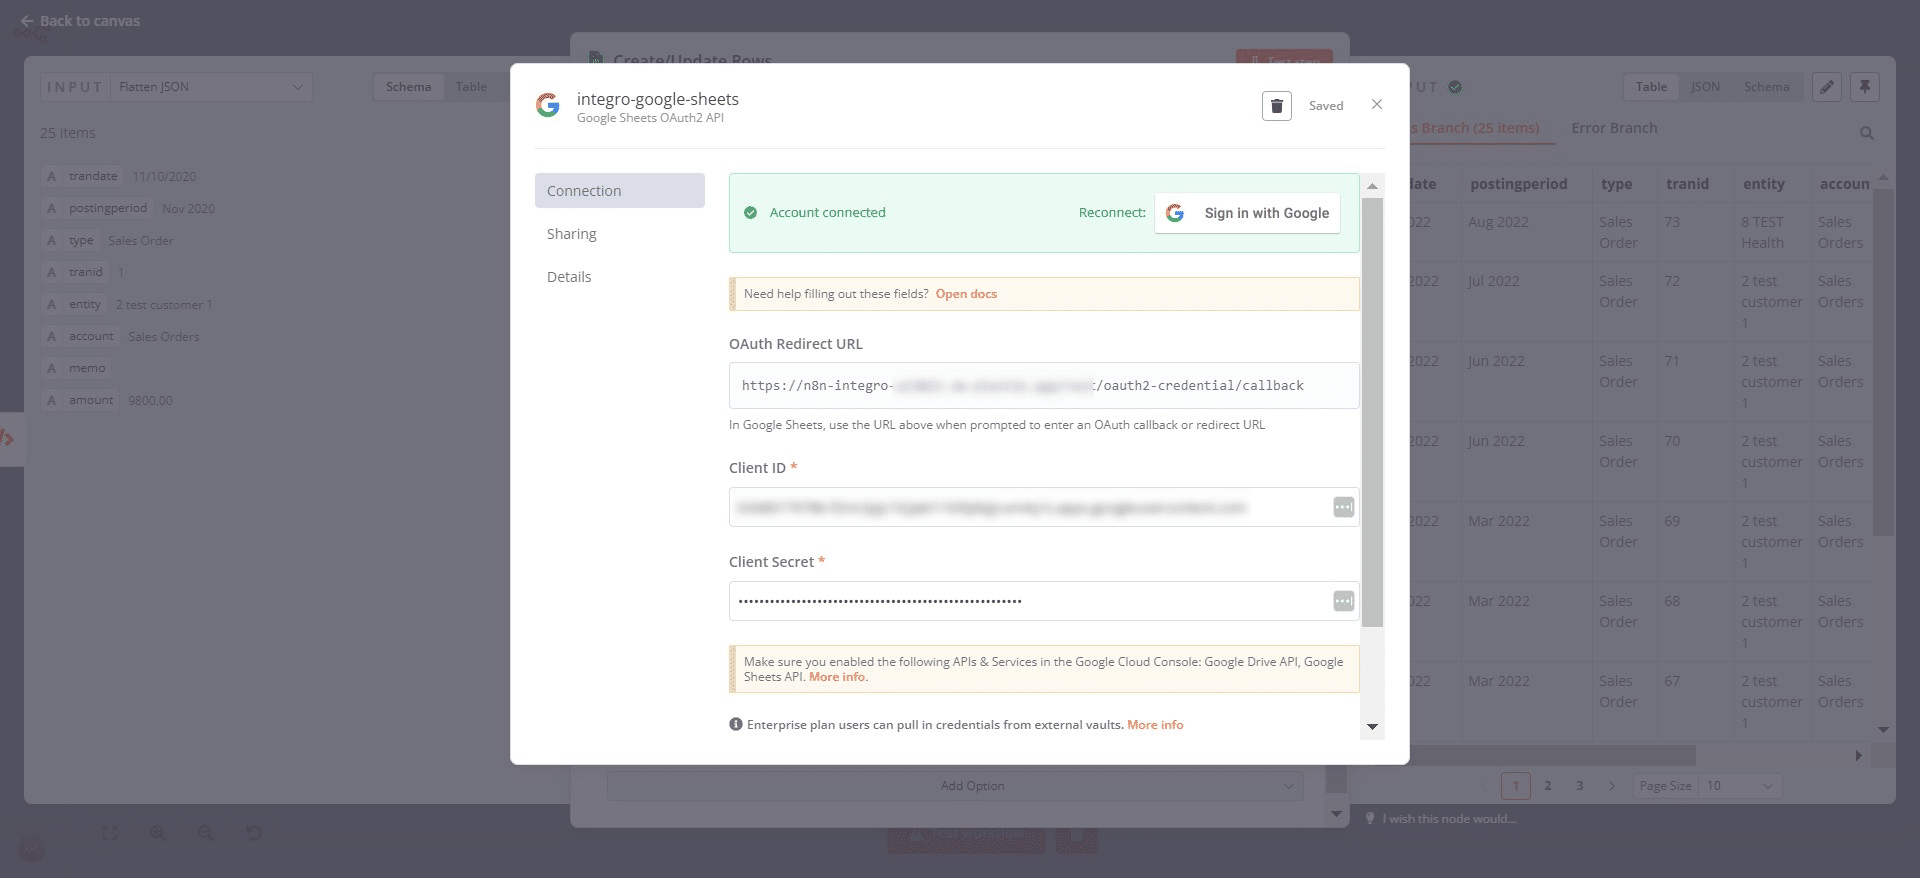
Task: Click the Client Secret options icon
Action: (1343, 601)
